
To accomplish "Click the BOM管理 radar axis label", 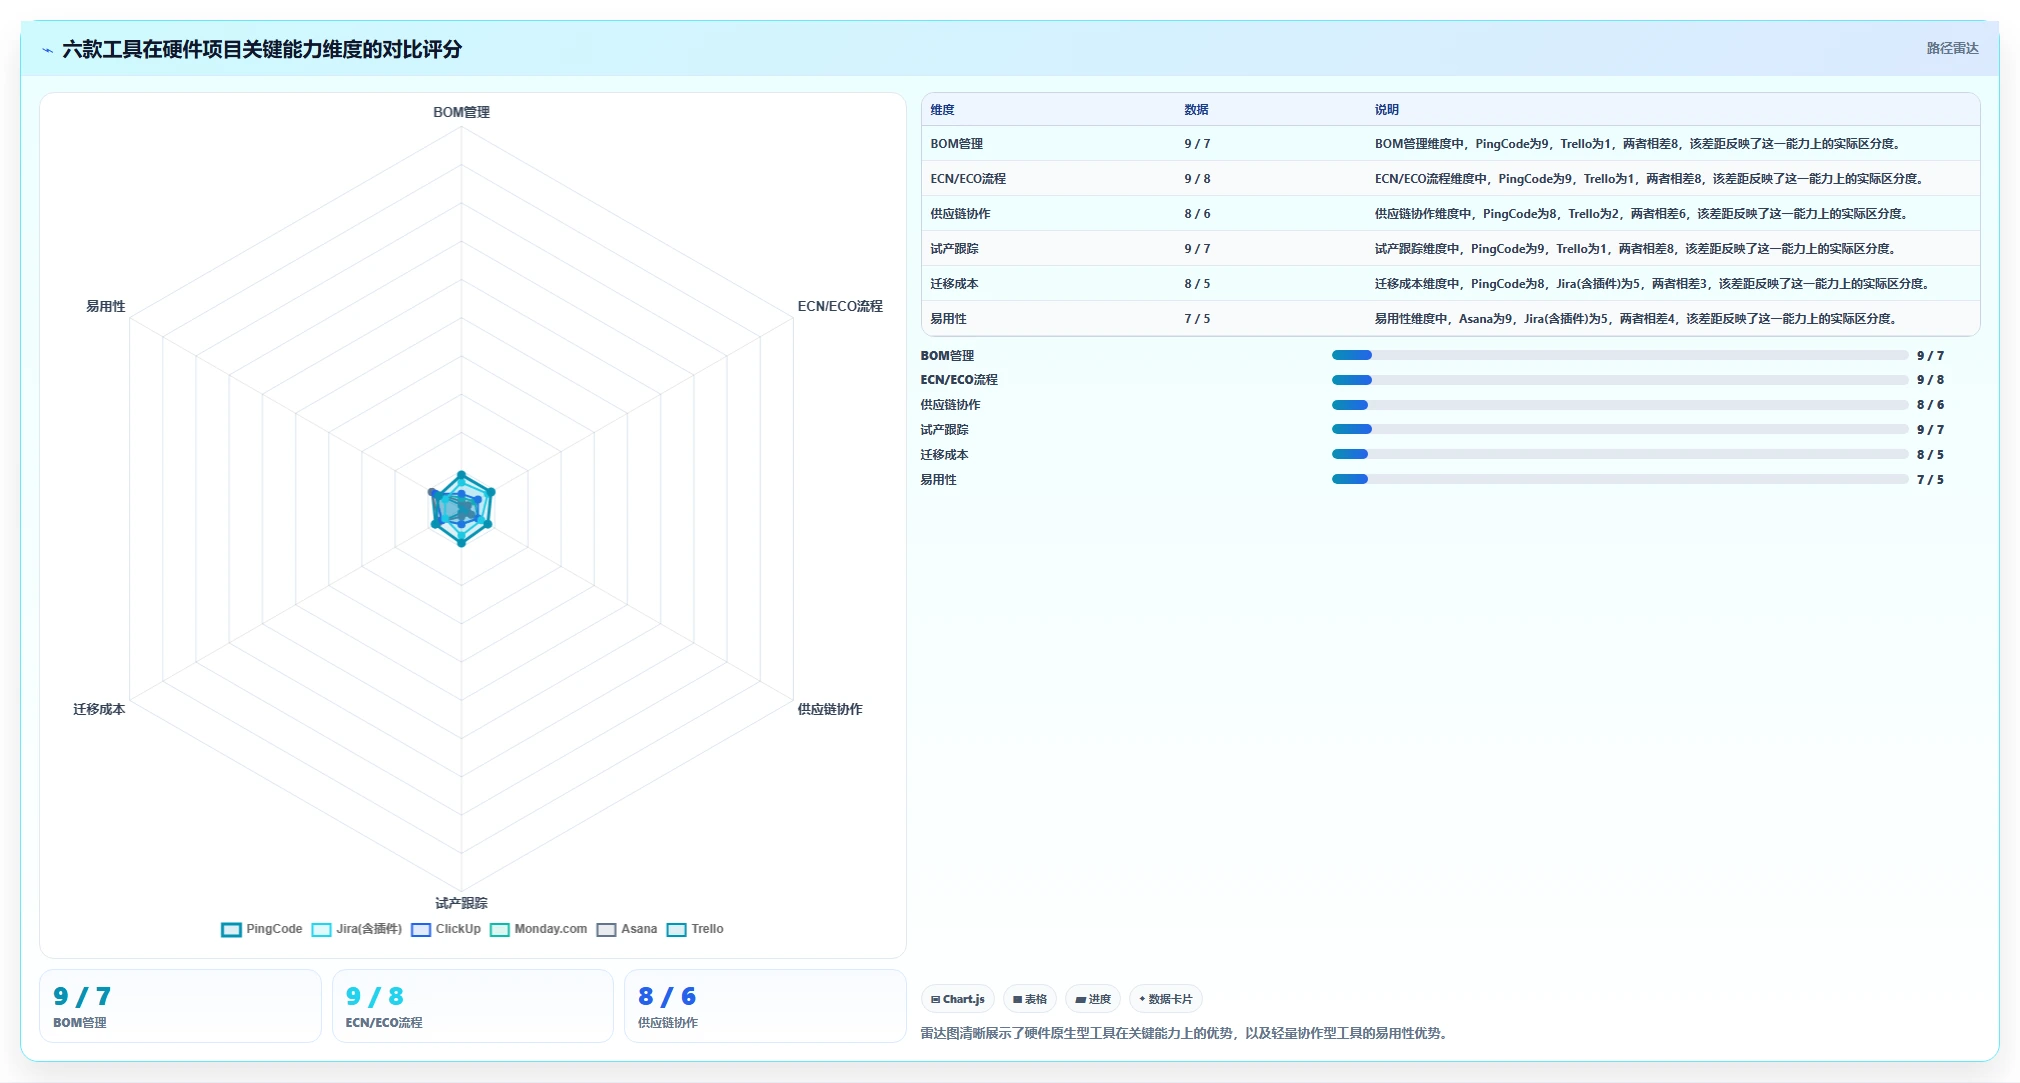I will (x=461, y=112).
